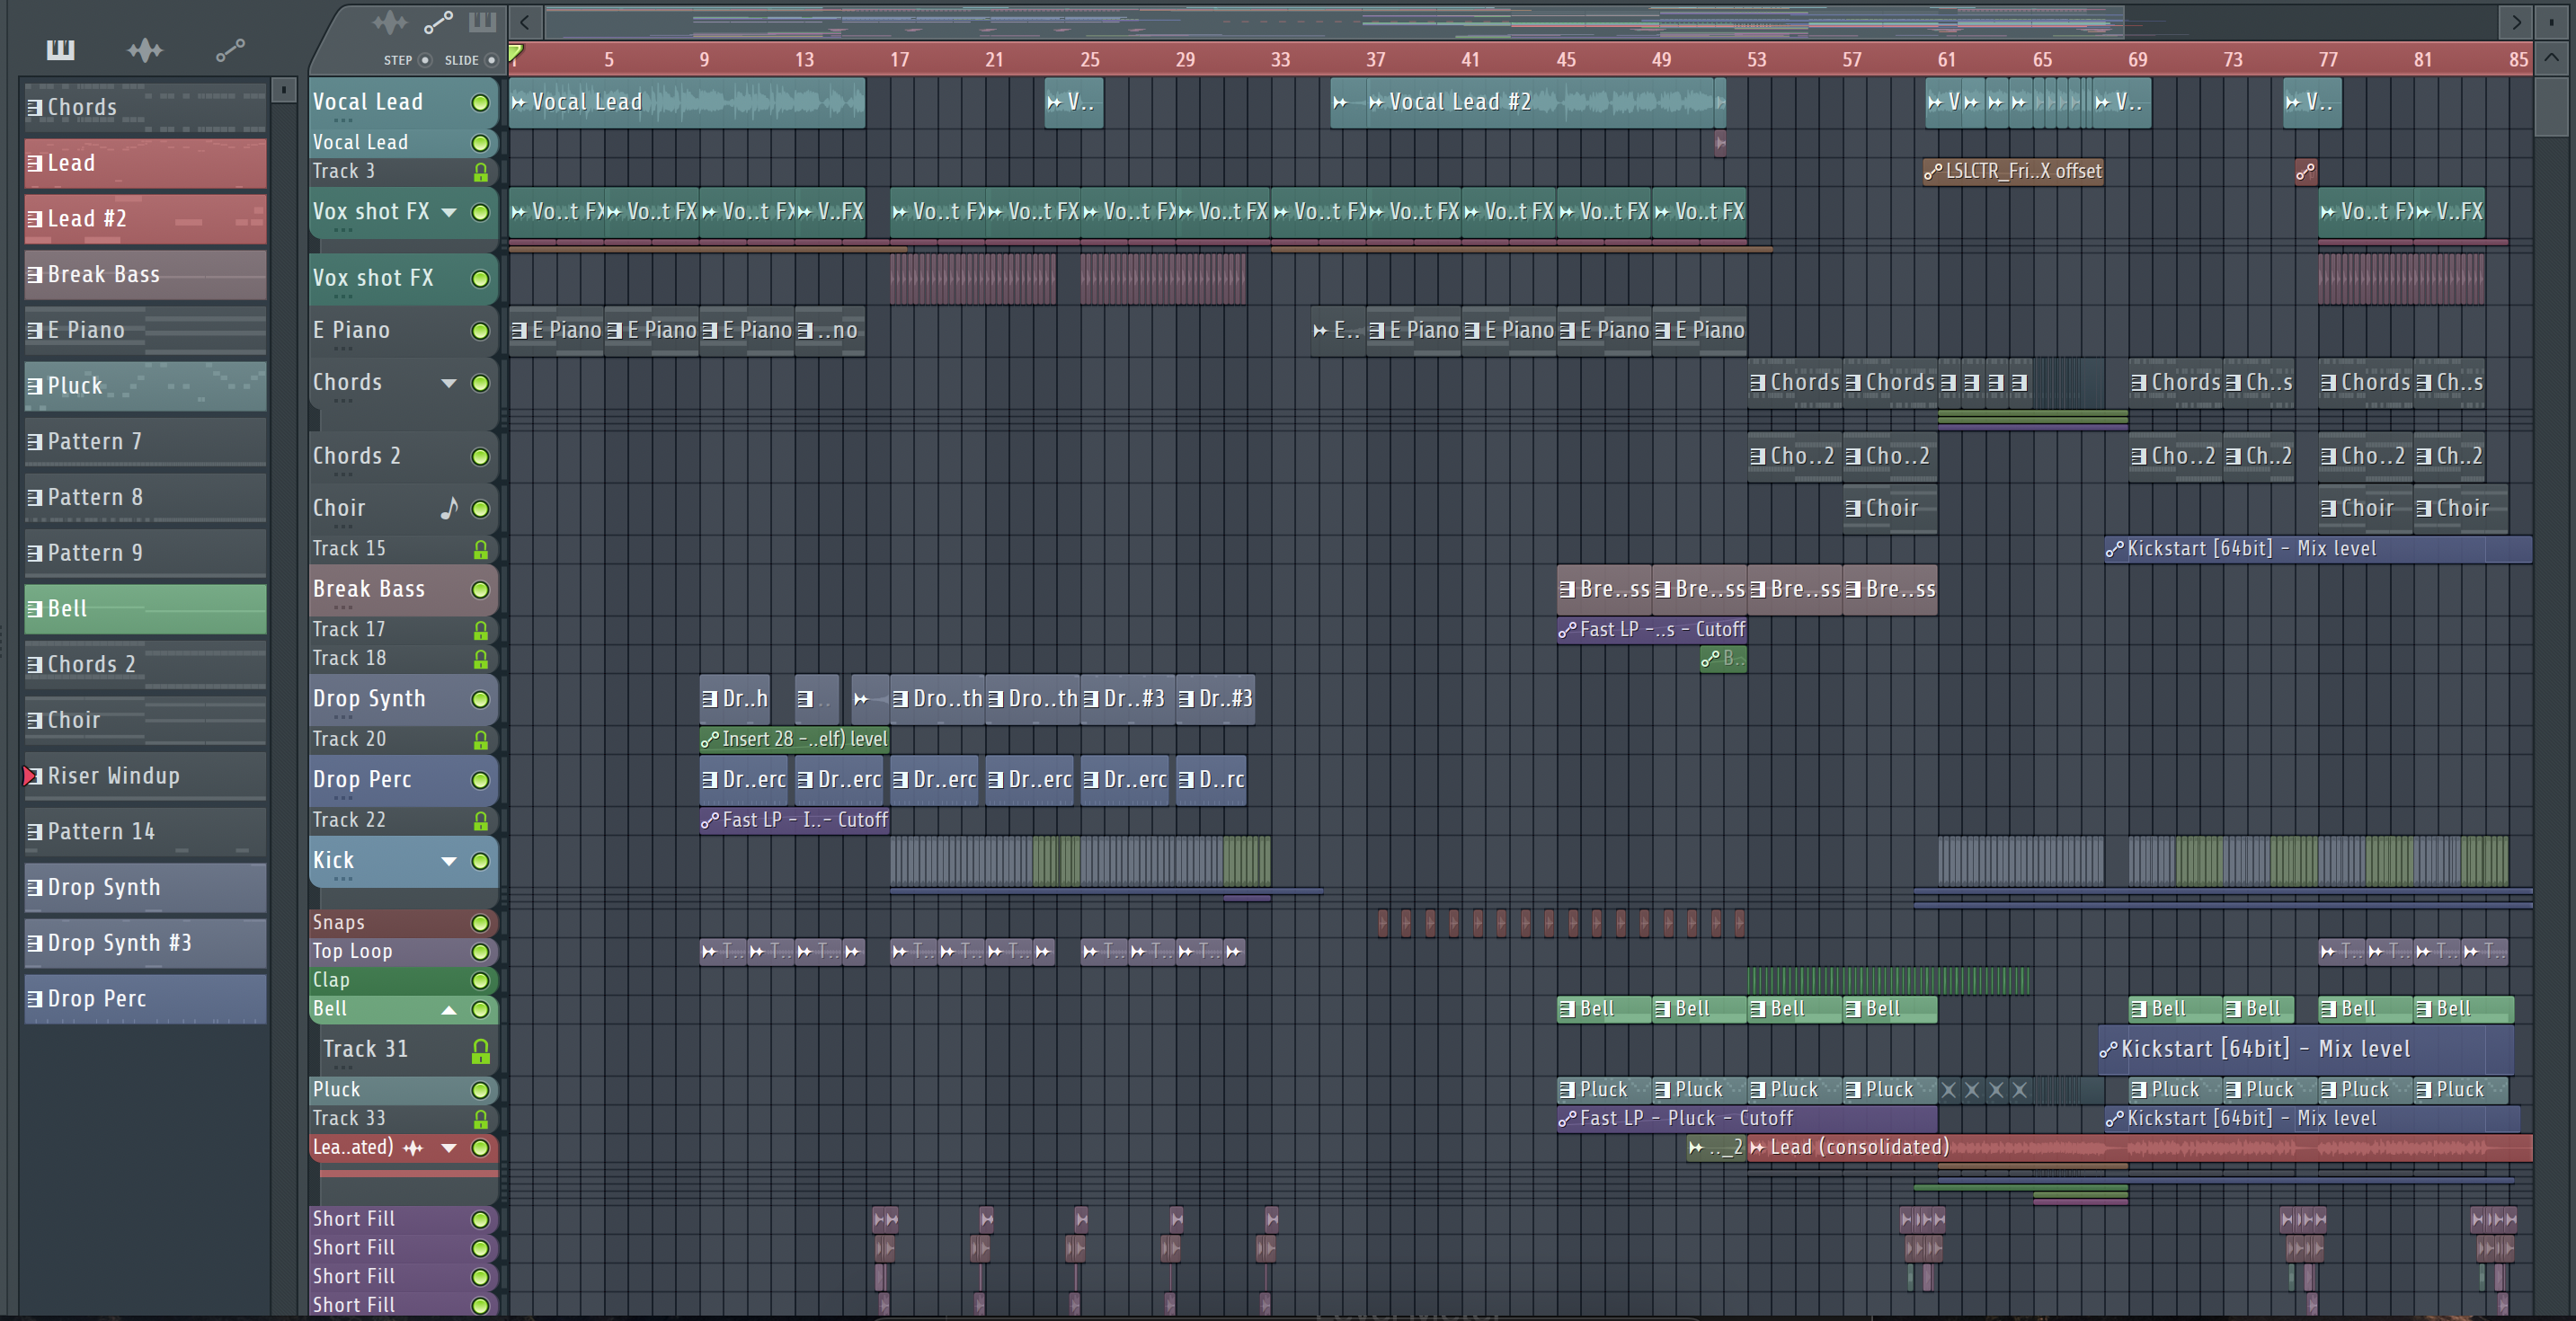Toggle the SLIDE mode radio button
Viewport: 2576px width, 1321px height.
tap(491, 60)
